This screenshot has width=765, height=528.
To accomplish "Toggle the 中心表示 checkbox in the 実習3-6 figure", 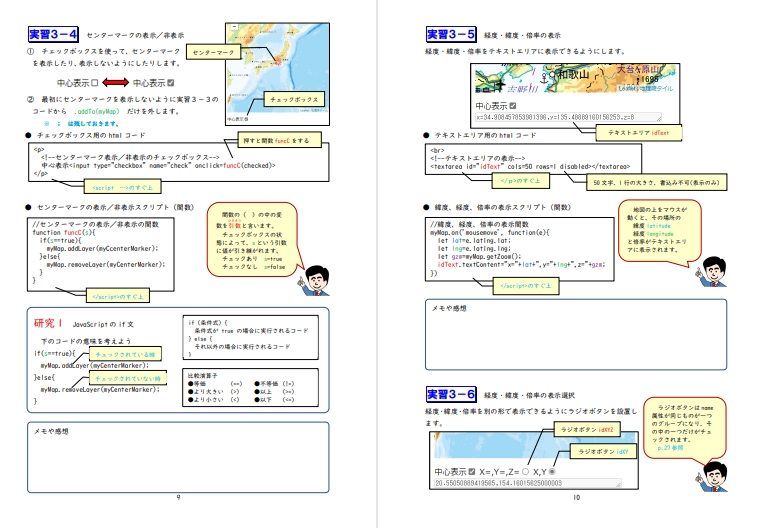I will click(472, 471).
